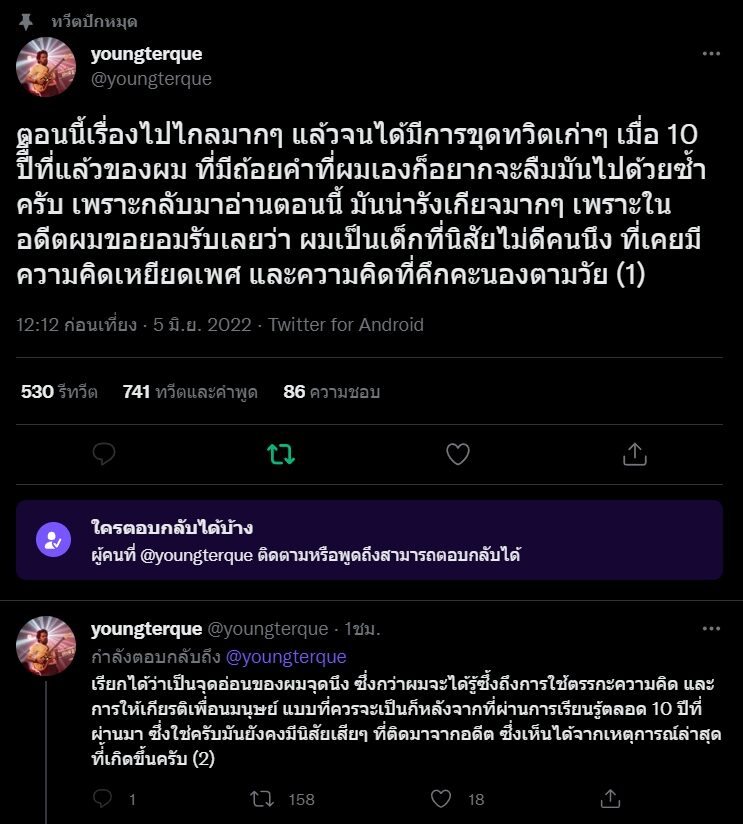Reply to the second tweet with comment icon
The width and height of the screenshot is (743, 824).
coord(102,799)
